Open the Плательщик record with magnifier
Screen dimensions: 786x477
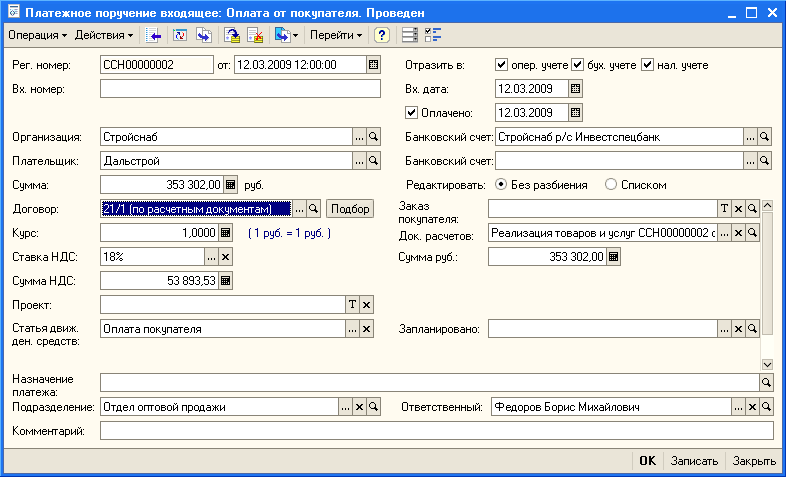tap(373, 161)
